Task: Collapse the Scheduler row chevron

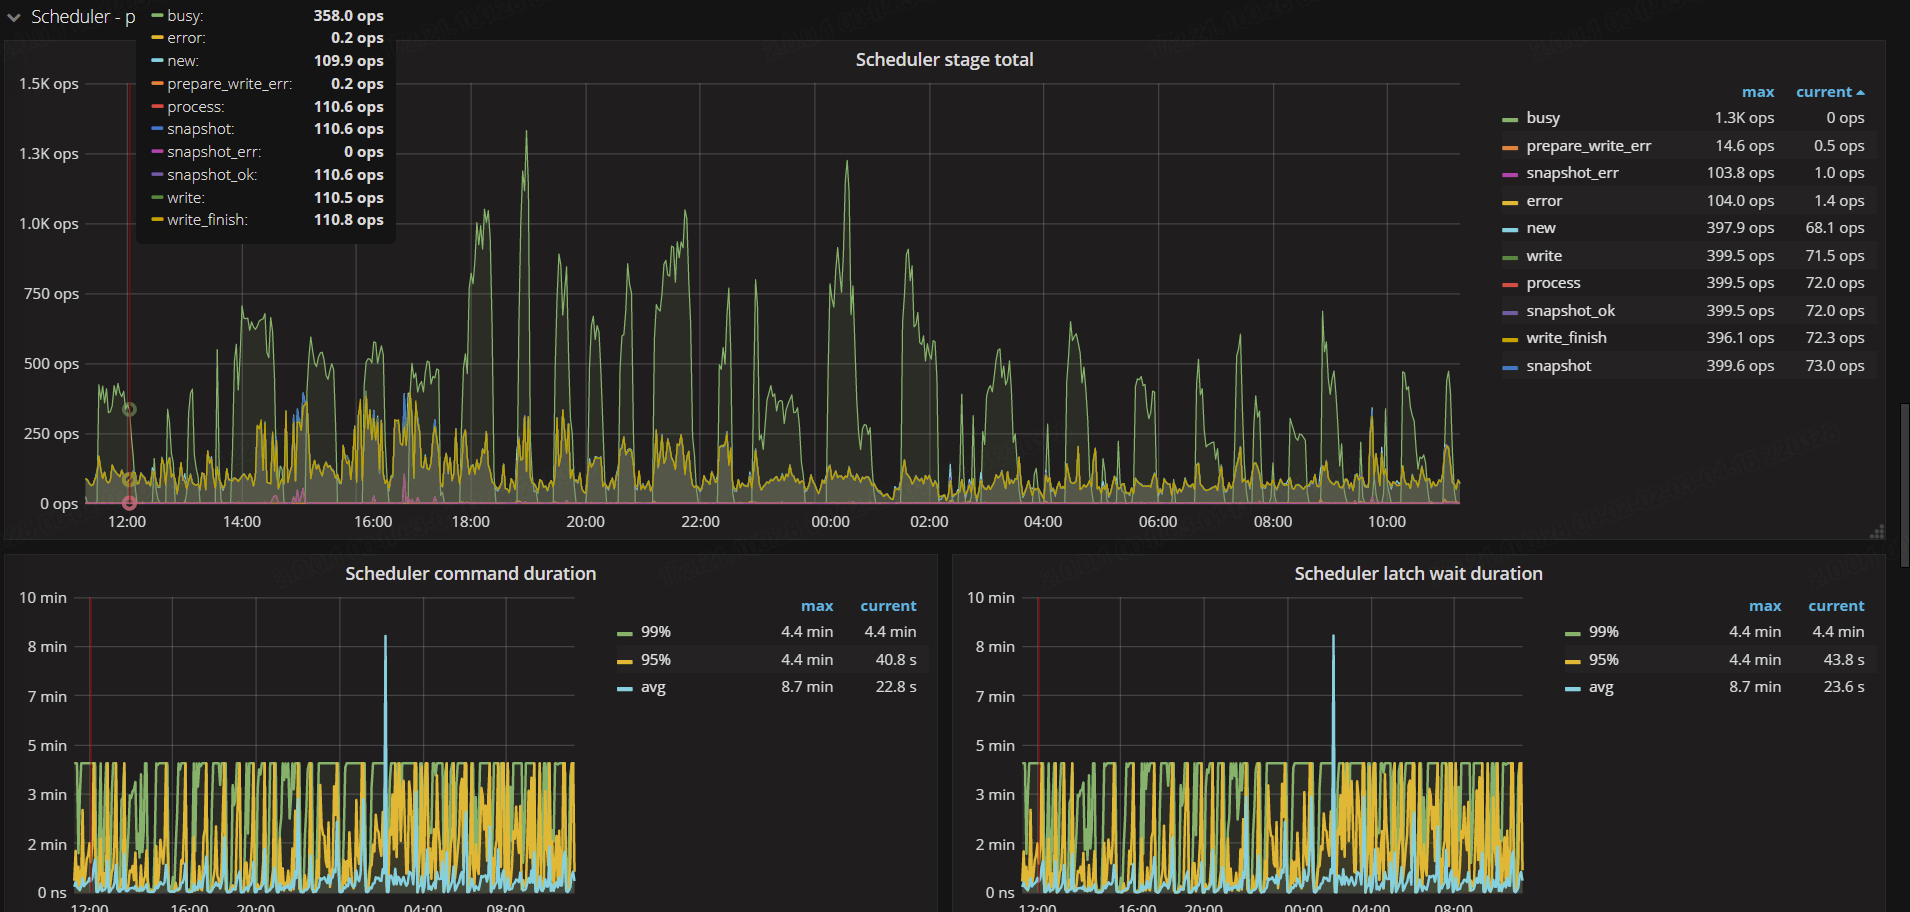Action: pos(14,18)
